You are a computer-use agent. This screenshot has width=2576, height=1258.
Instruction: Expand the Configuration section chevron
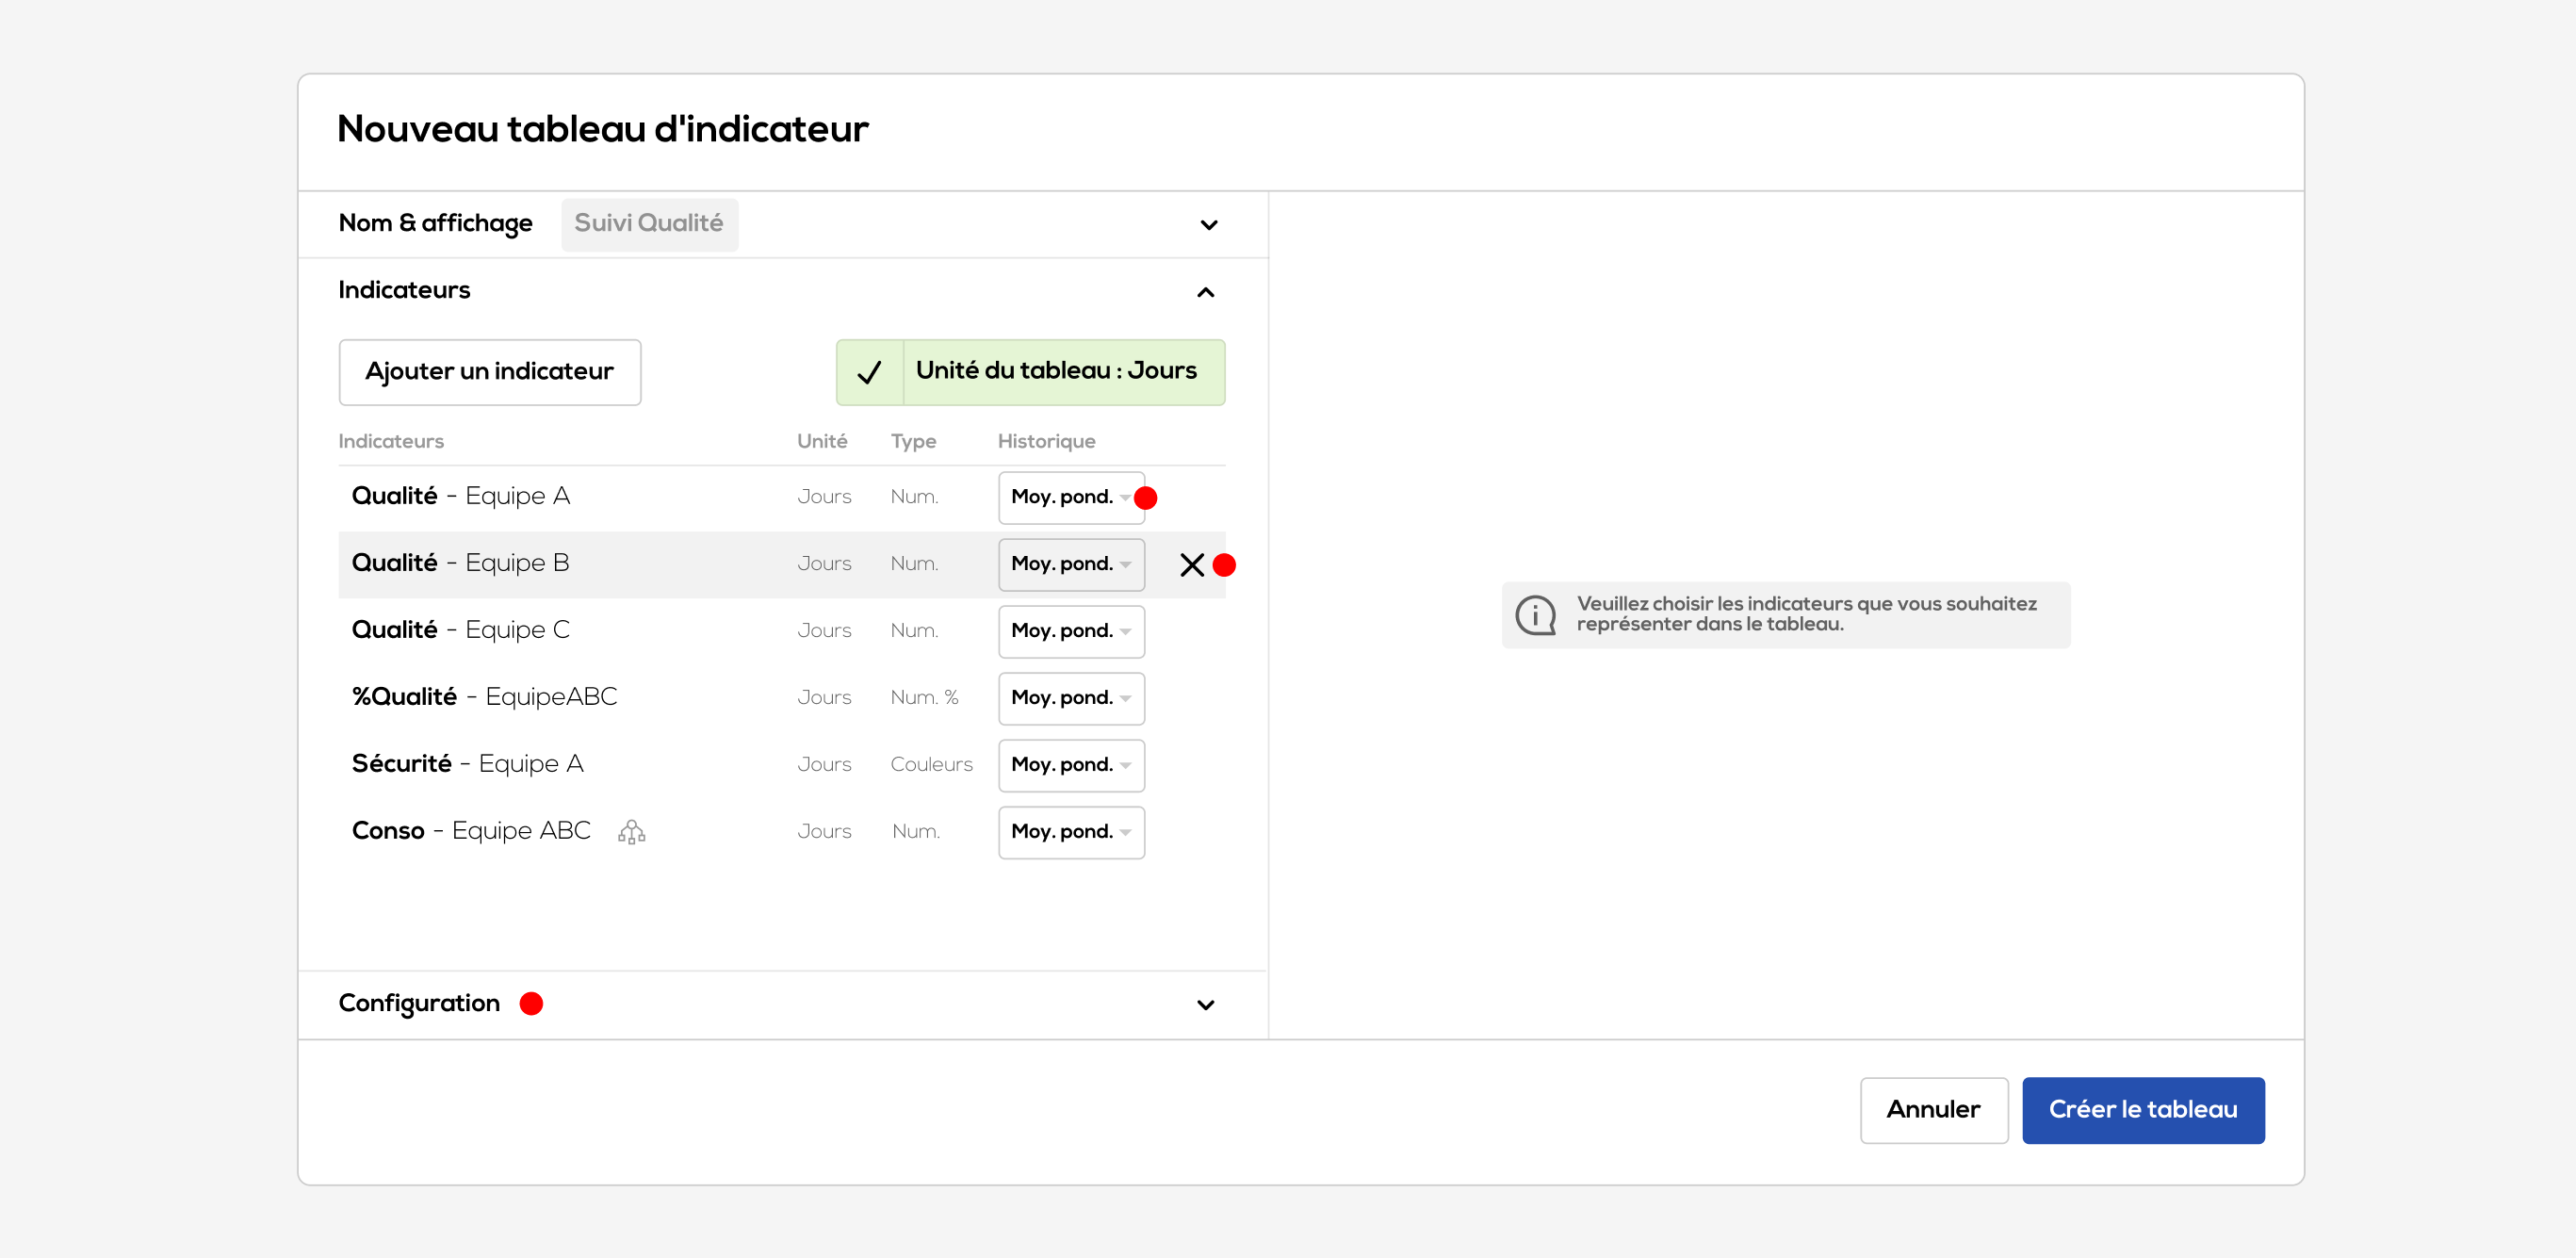coord(1206,1005)
